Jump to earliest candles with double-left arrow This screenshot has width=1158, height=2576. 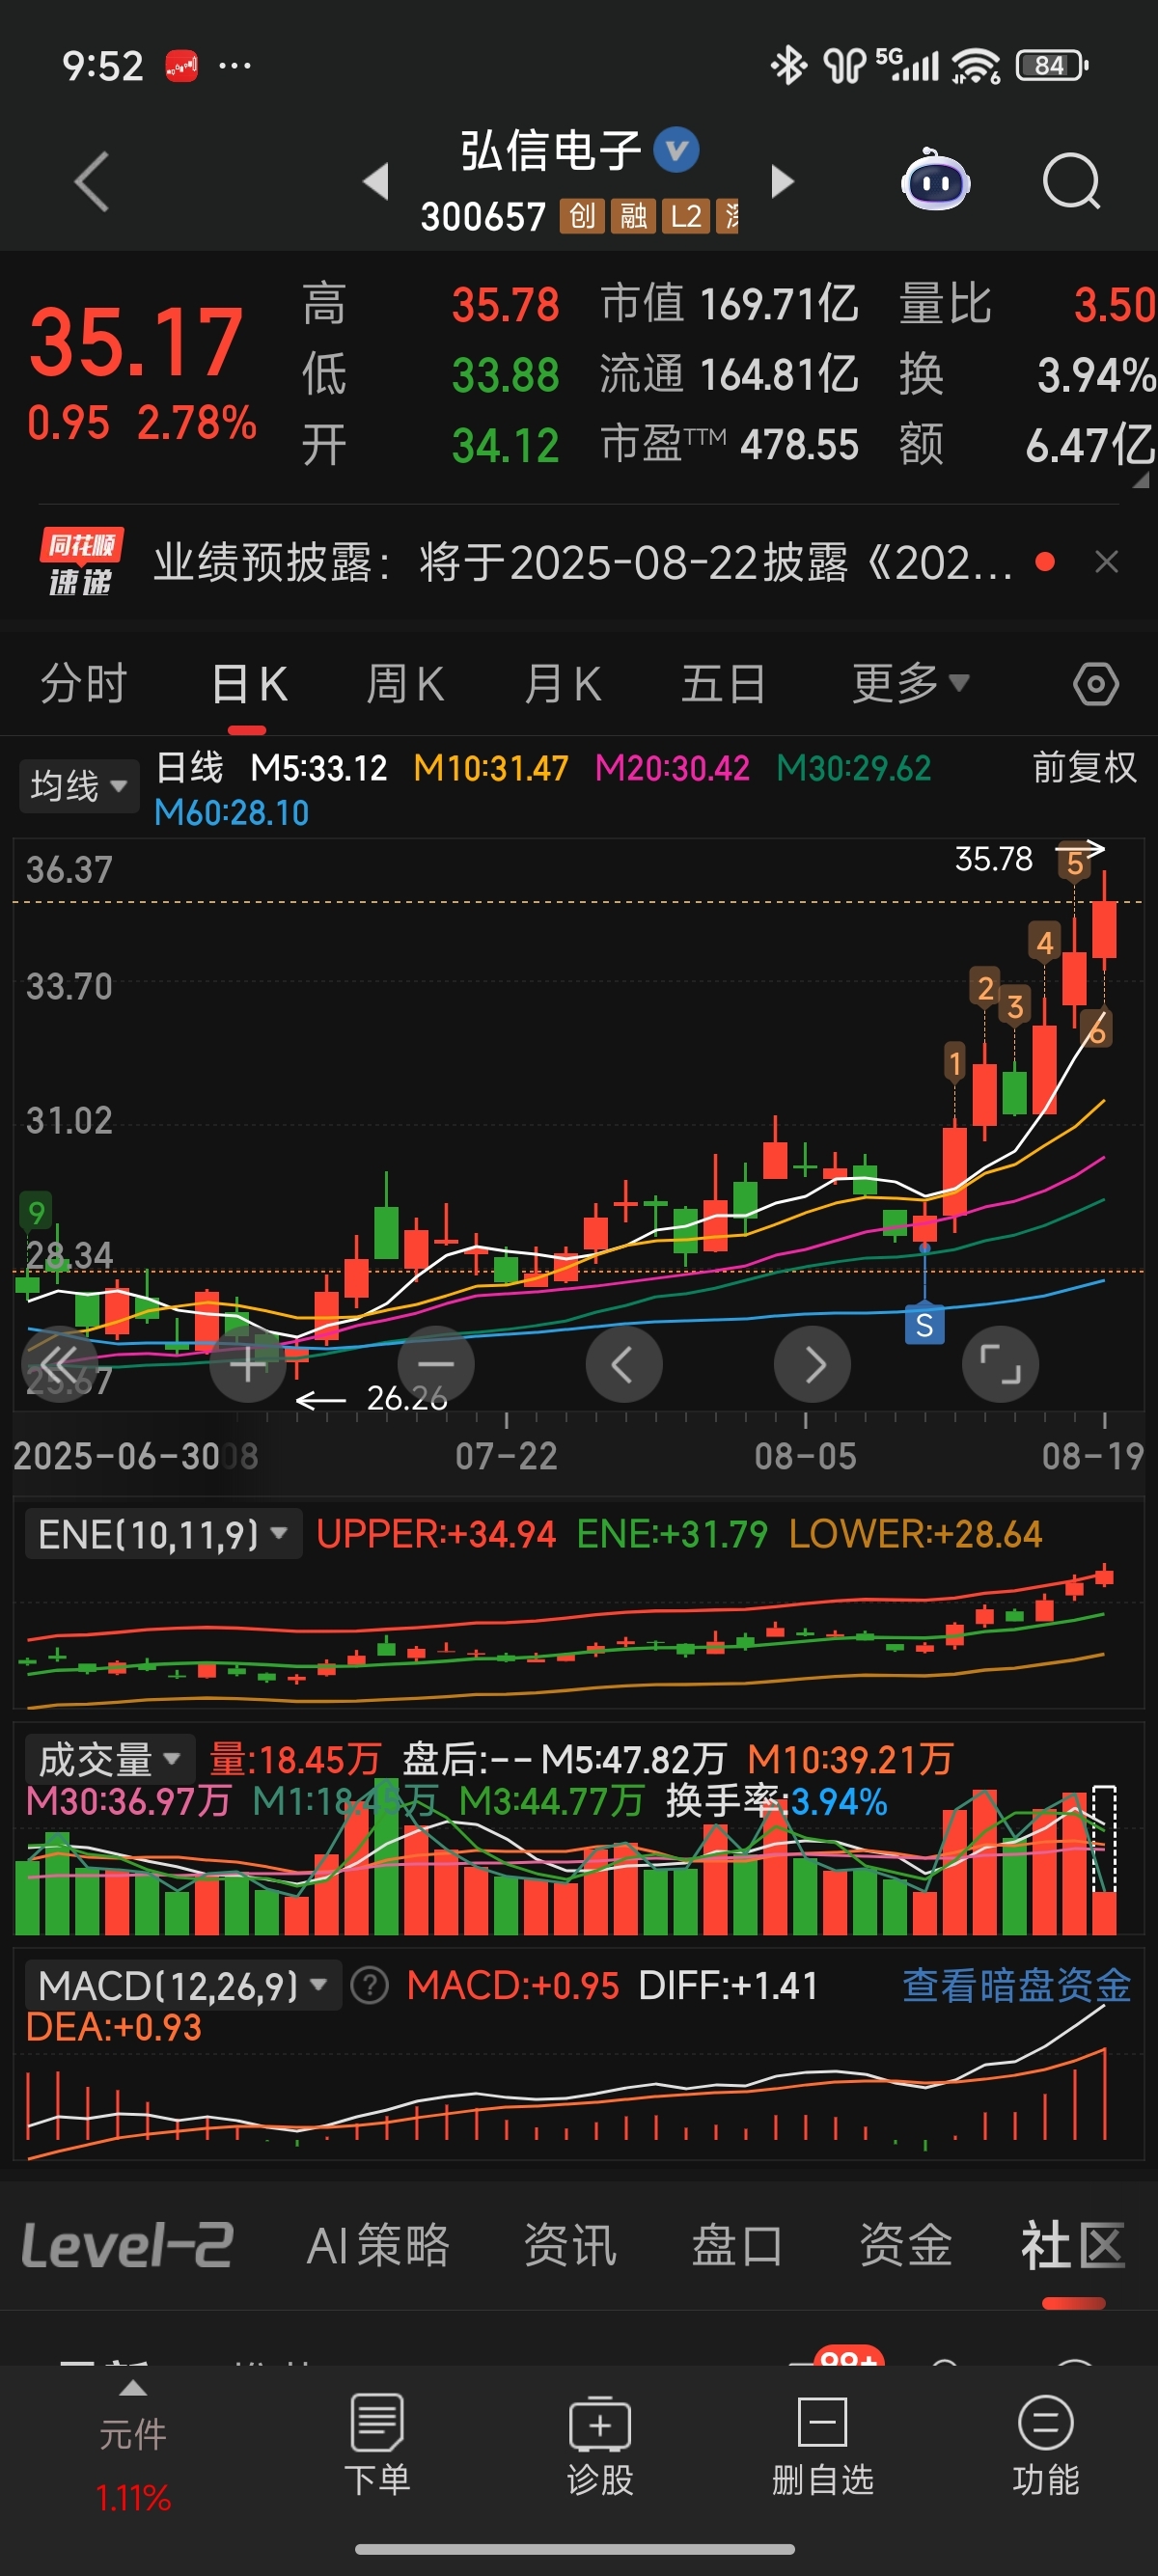click(58, 1364)
